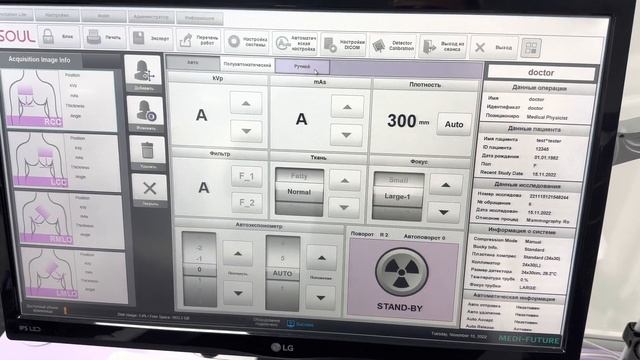Select filter F_2

coord(247,202)
